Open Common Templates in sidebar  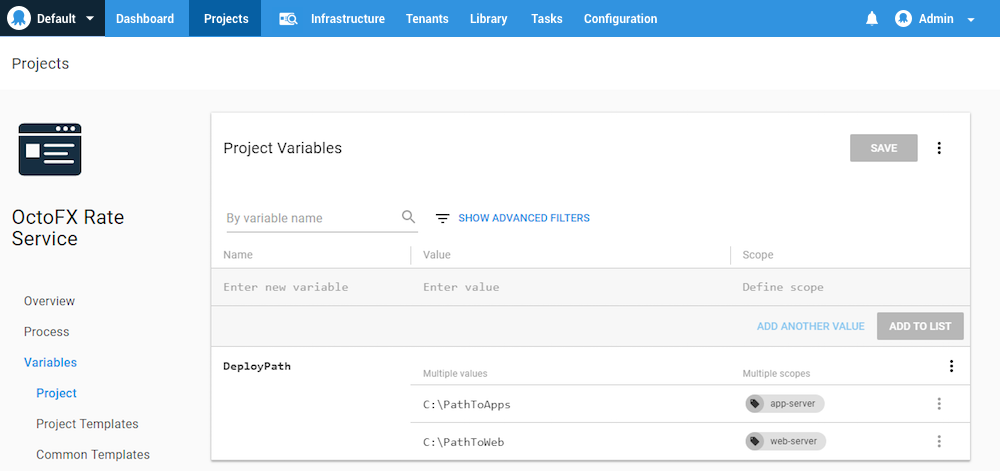click(x=93, y=454)
